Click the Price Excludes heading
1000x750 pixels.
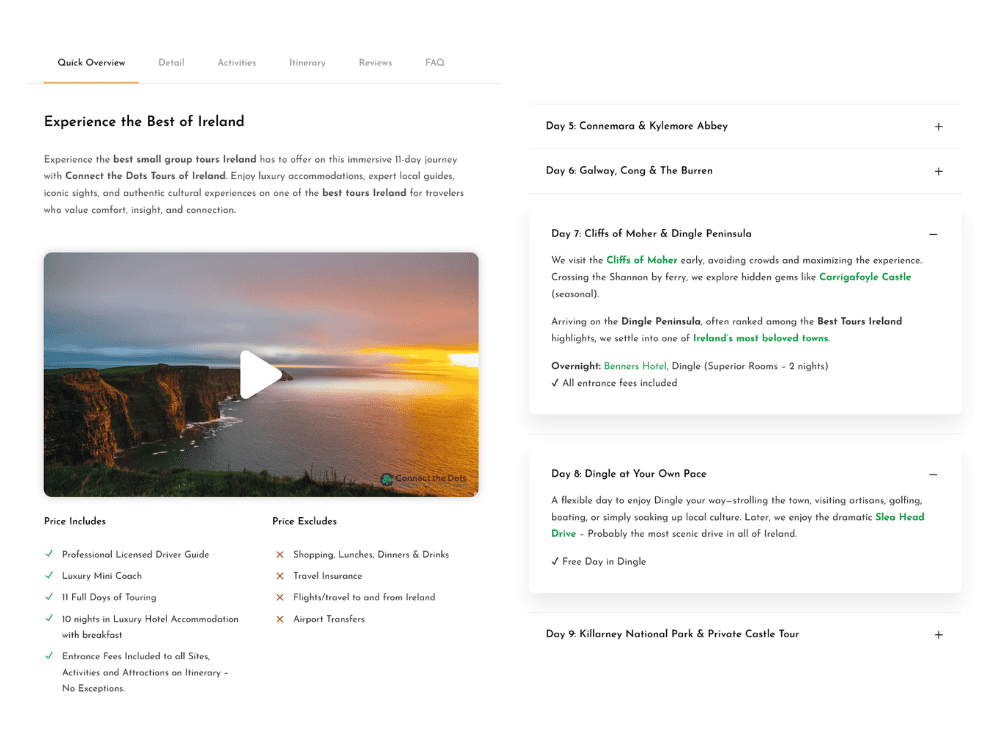tap(304, 521)
